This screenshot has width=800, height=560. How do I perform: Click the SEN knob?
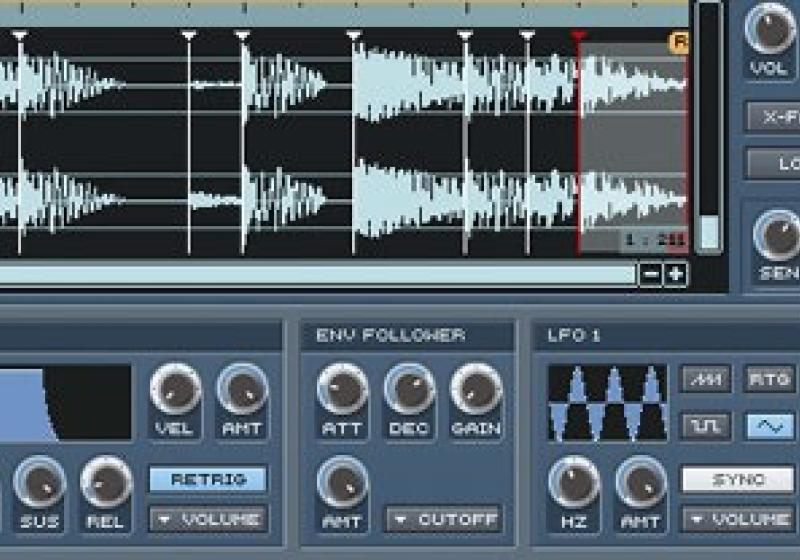[777, 236]
